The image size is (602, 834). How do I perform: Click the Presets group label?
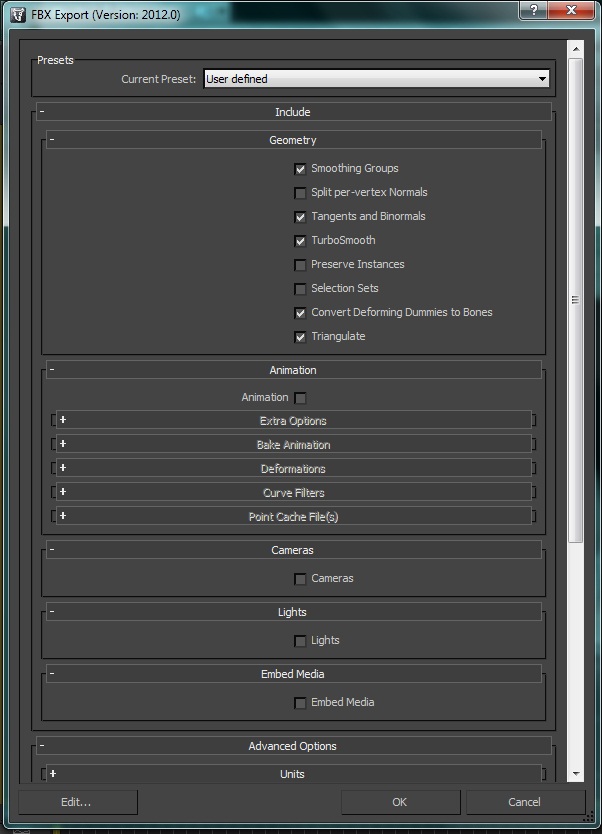[x=55, y=60]
